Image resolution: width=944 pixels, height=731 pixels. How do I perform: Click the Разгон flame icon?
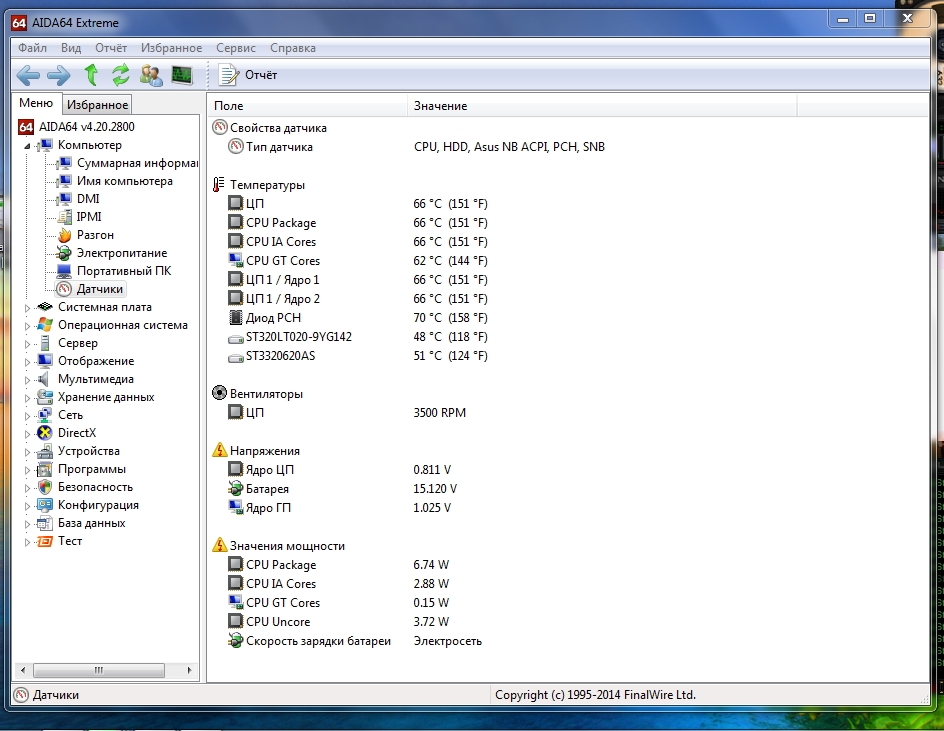64,235
